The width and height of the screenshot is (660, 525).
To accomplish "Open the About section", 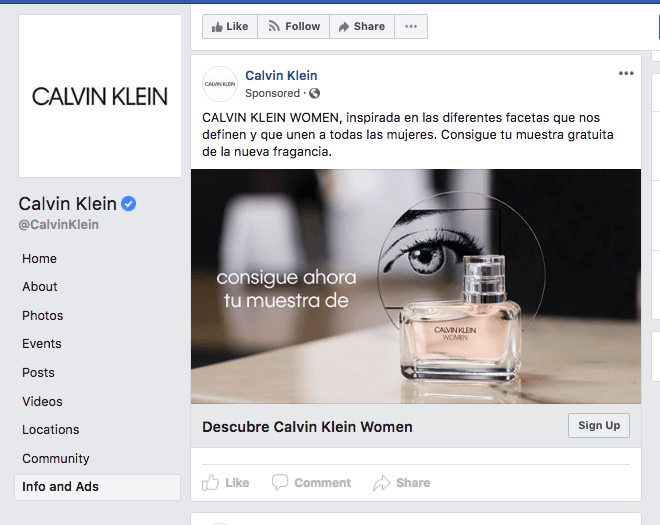I will [x=40, y=287].
